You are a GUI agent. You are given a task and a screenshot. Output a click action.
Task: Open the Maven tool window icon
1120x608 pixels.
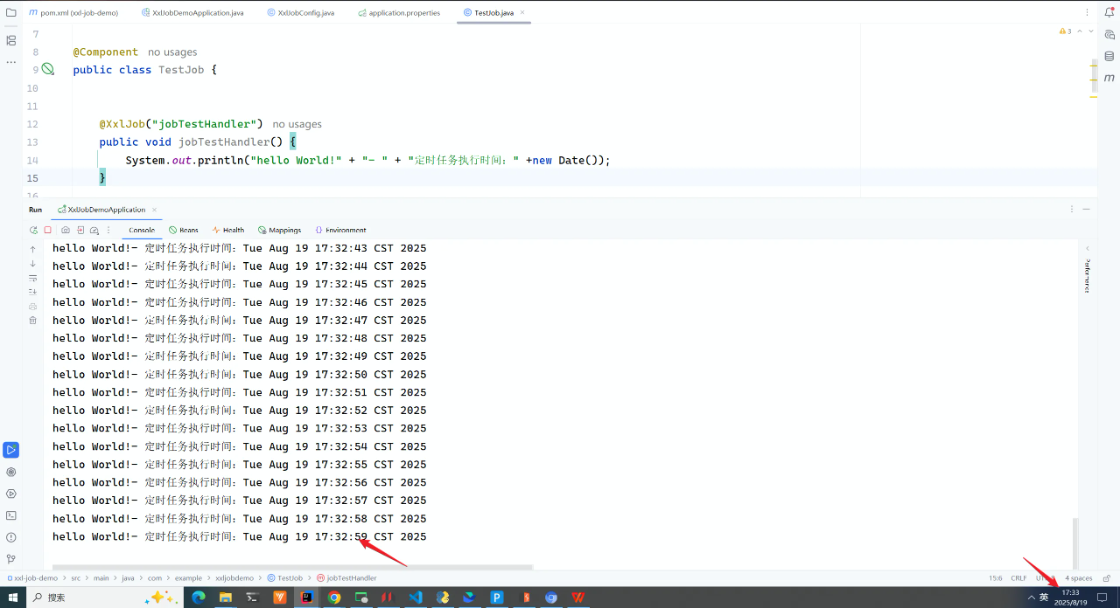click(x=1109, y=78)
